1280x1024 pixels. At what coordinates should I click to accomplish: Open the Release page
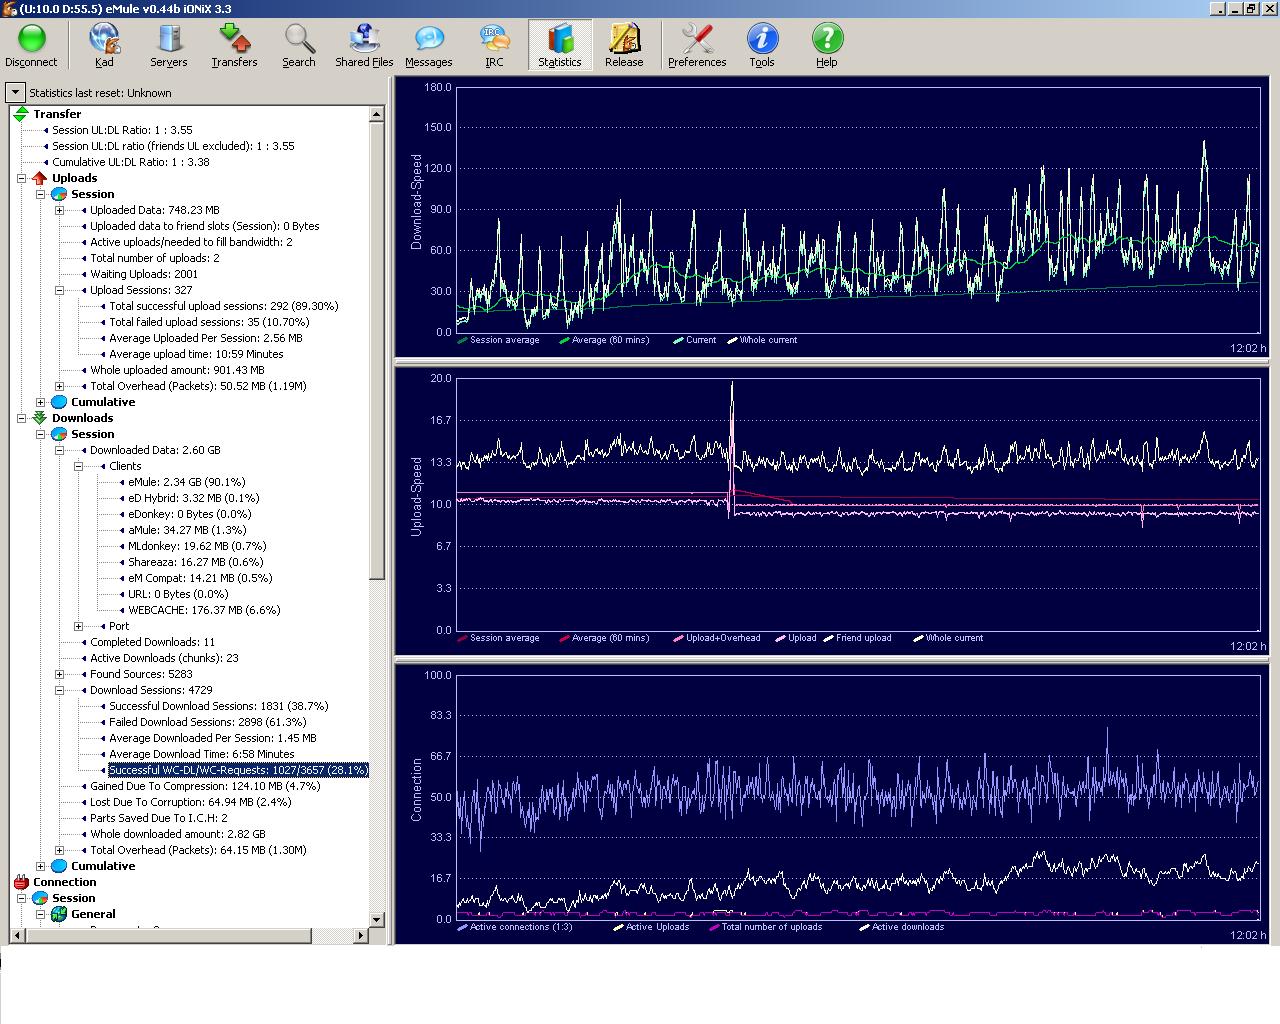[624, 46]
